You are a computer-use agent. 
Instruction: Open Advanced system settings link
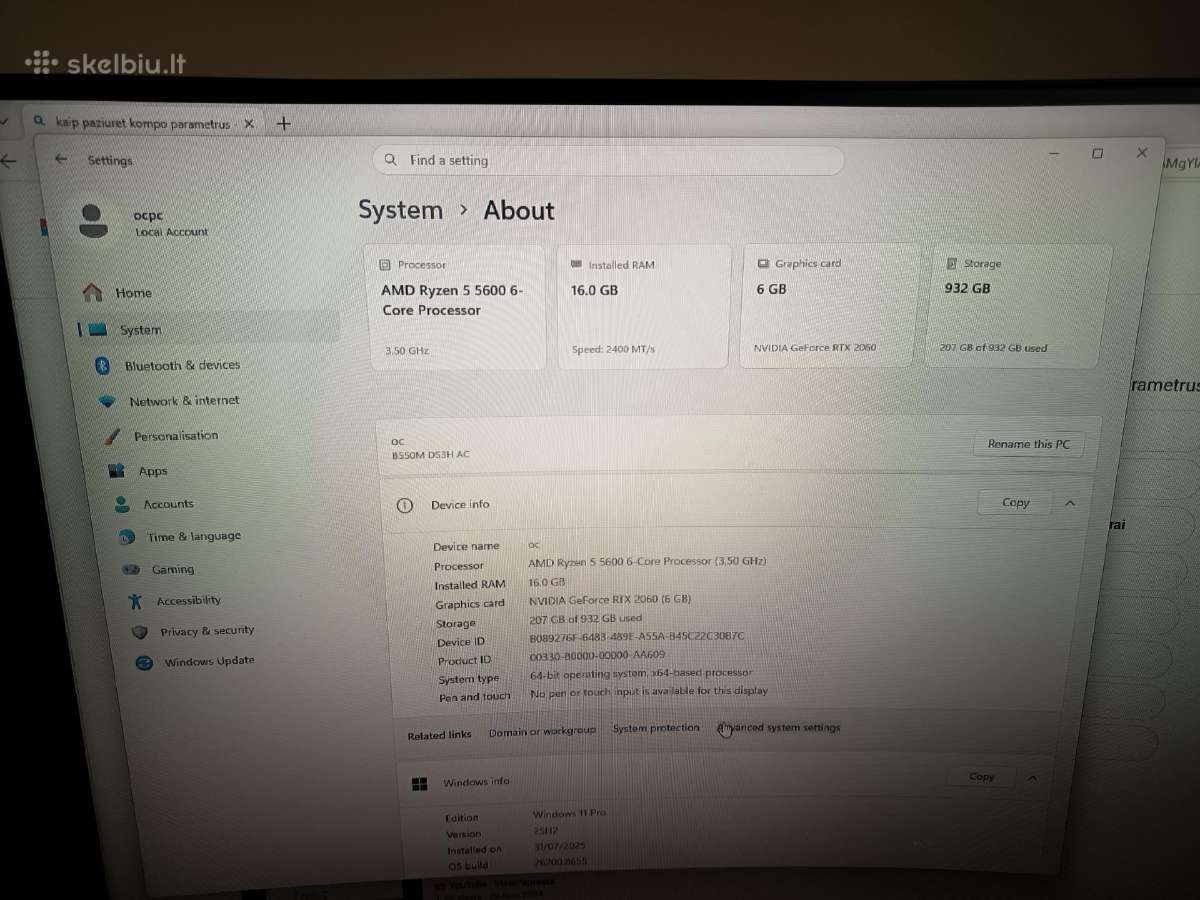click(779, 727)
